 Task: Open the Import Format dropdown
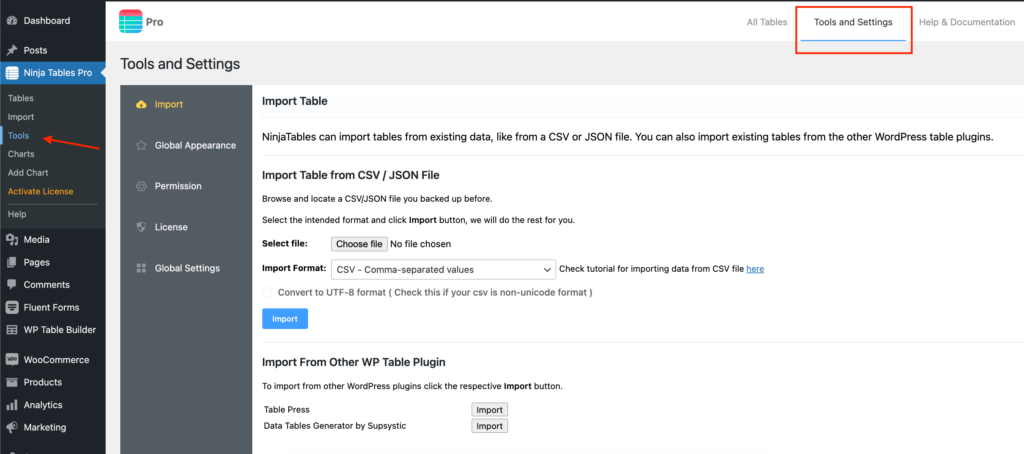coord(443,269)
